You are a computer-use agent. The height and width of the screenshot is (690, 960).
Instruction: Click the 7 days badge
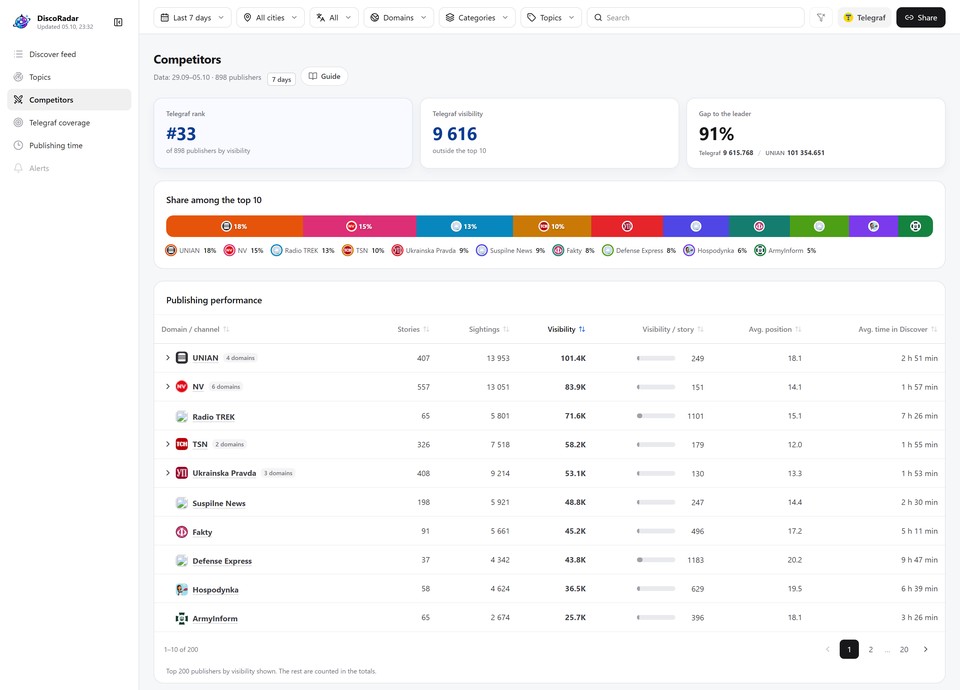pos(282,79)
